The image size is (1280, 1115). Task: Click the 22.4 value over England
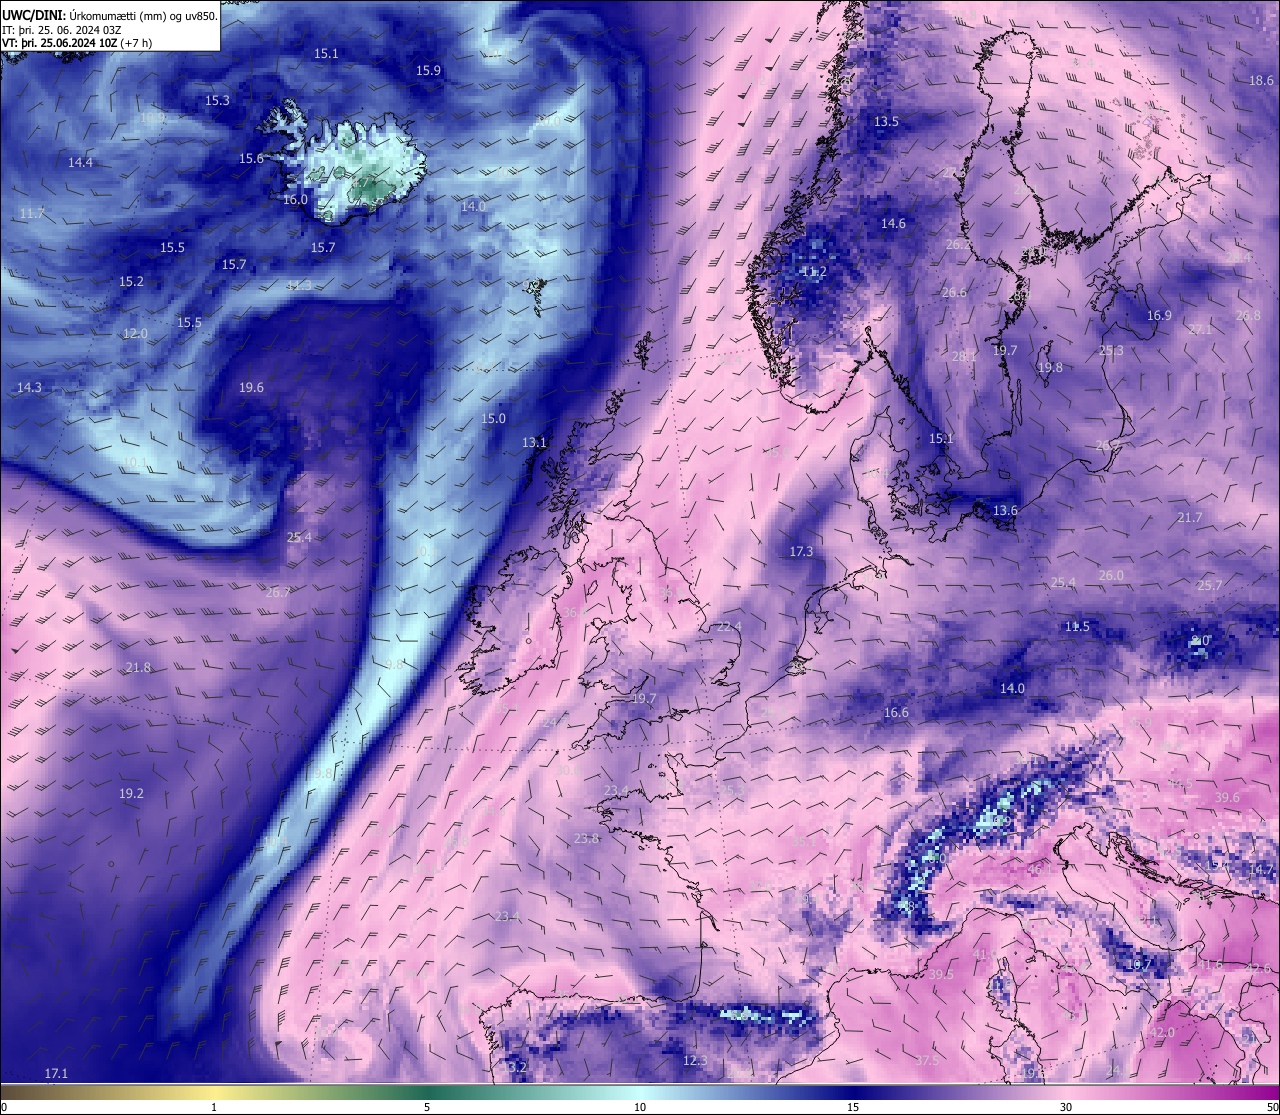729,627
